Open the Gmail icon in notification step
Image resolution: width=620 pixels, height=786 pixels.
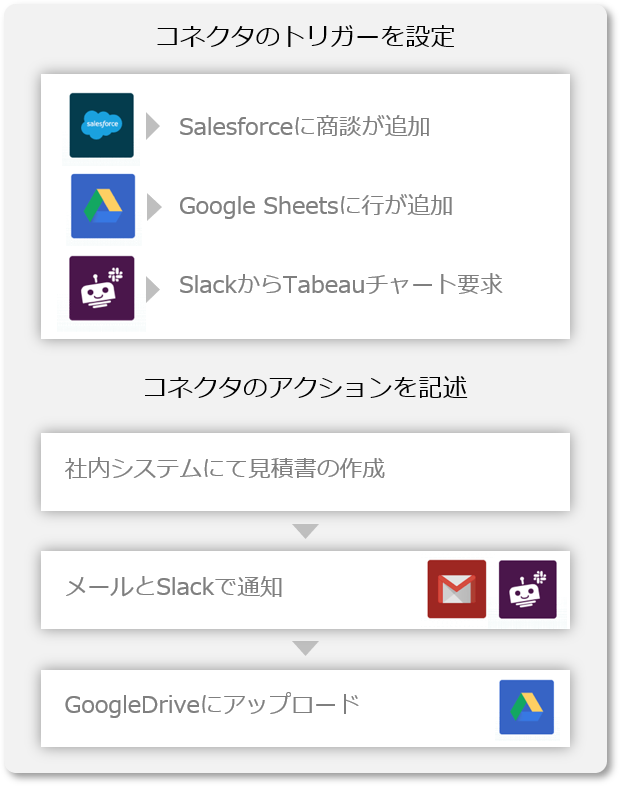(457, 589)
